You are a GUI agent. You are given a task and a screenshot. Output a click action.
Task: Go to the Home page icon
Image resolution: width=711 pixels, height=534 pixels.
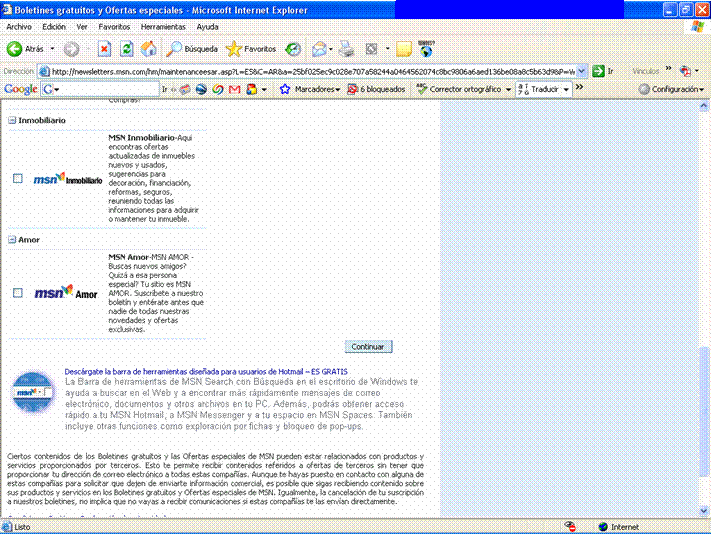148,48
